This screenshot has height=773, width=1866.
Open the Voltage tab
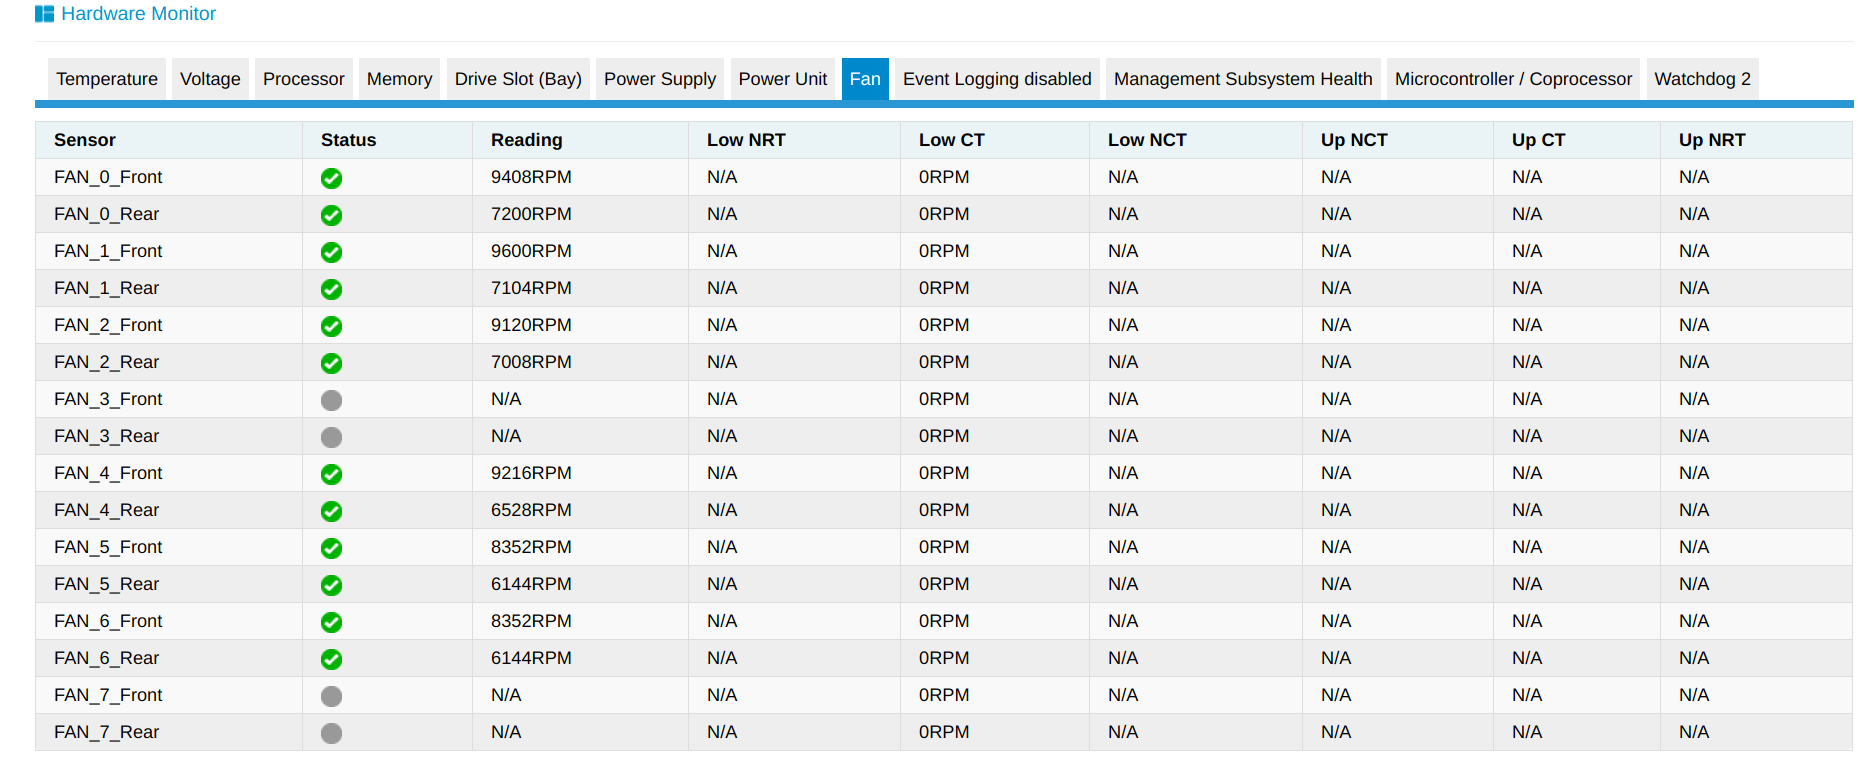[x=210, y=79]
